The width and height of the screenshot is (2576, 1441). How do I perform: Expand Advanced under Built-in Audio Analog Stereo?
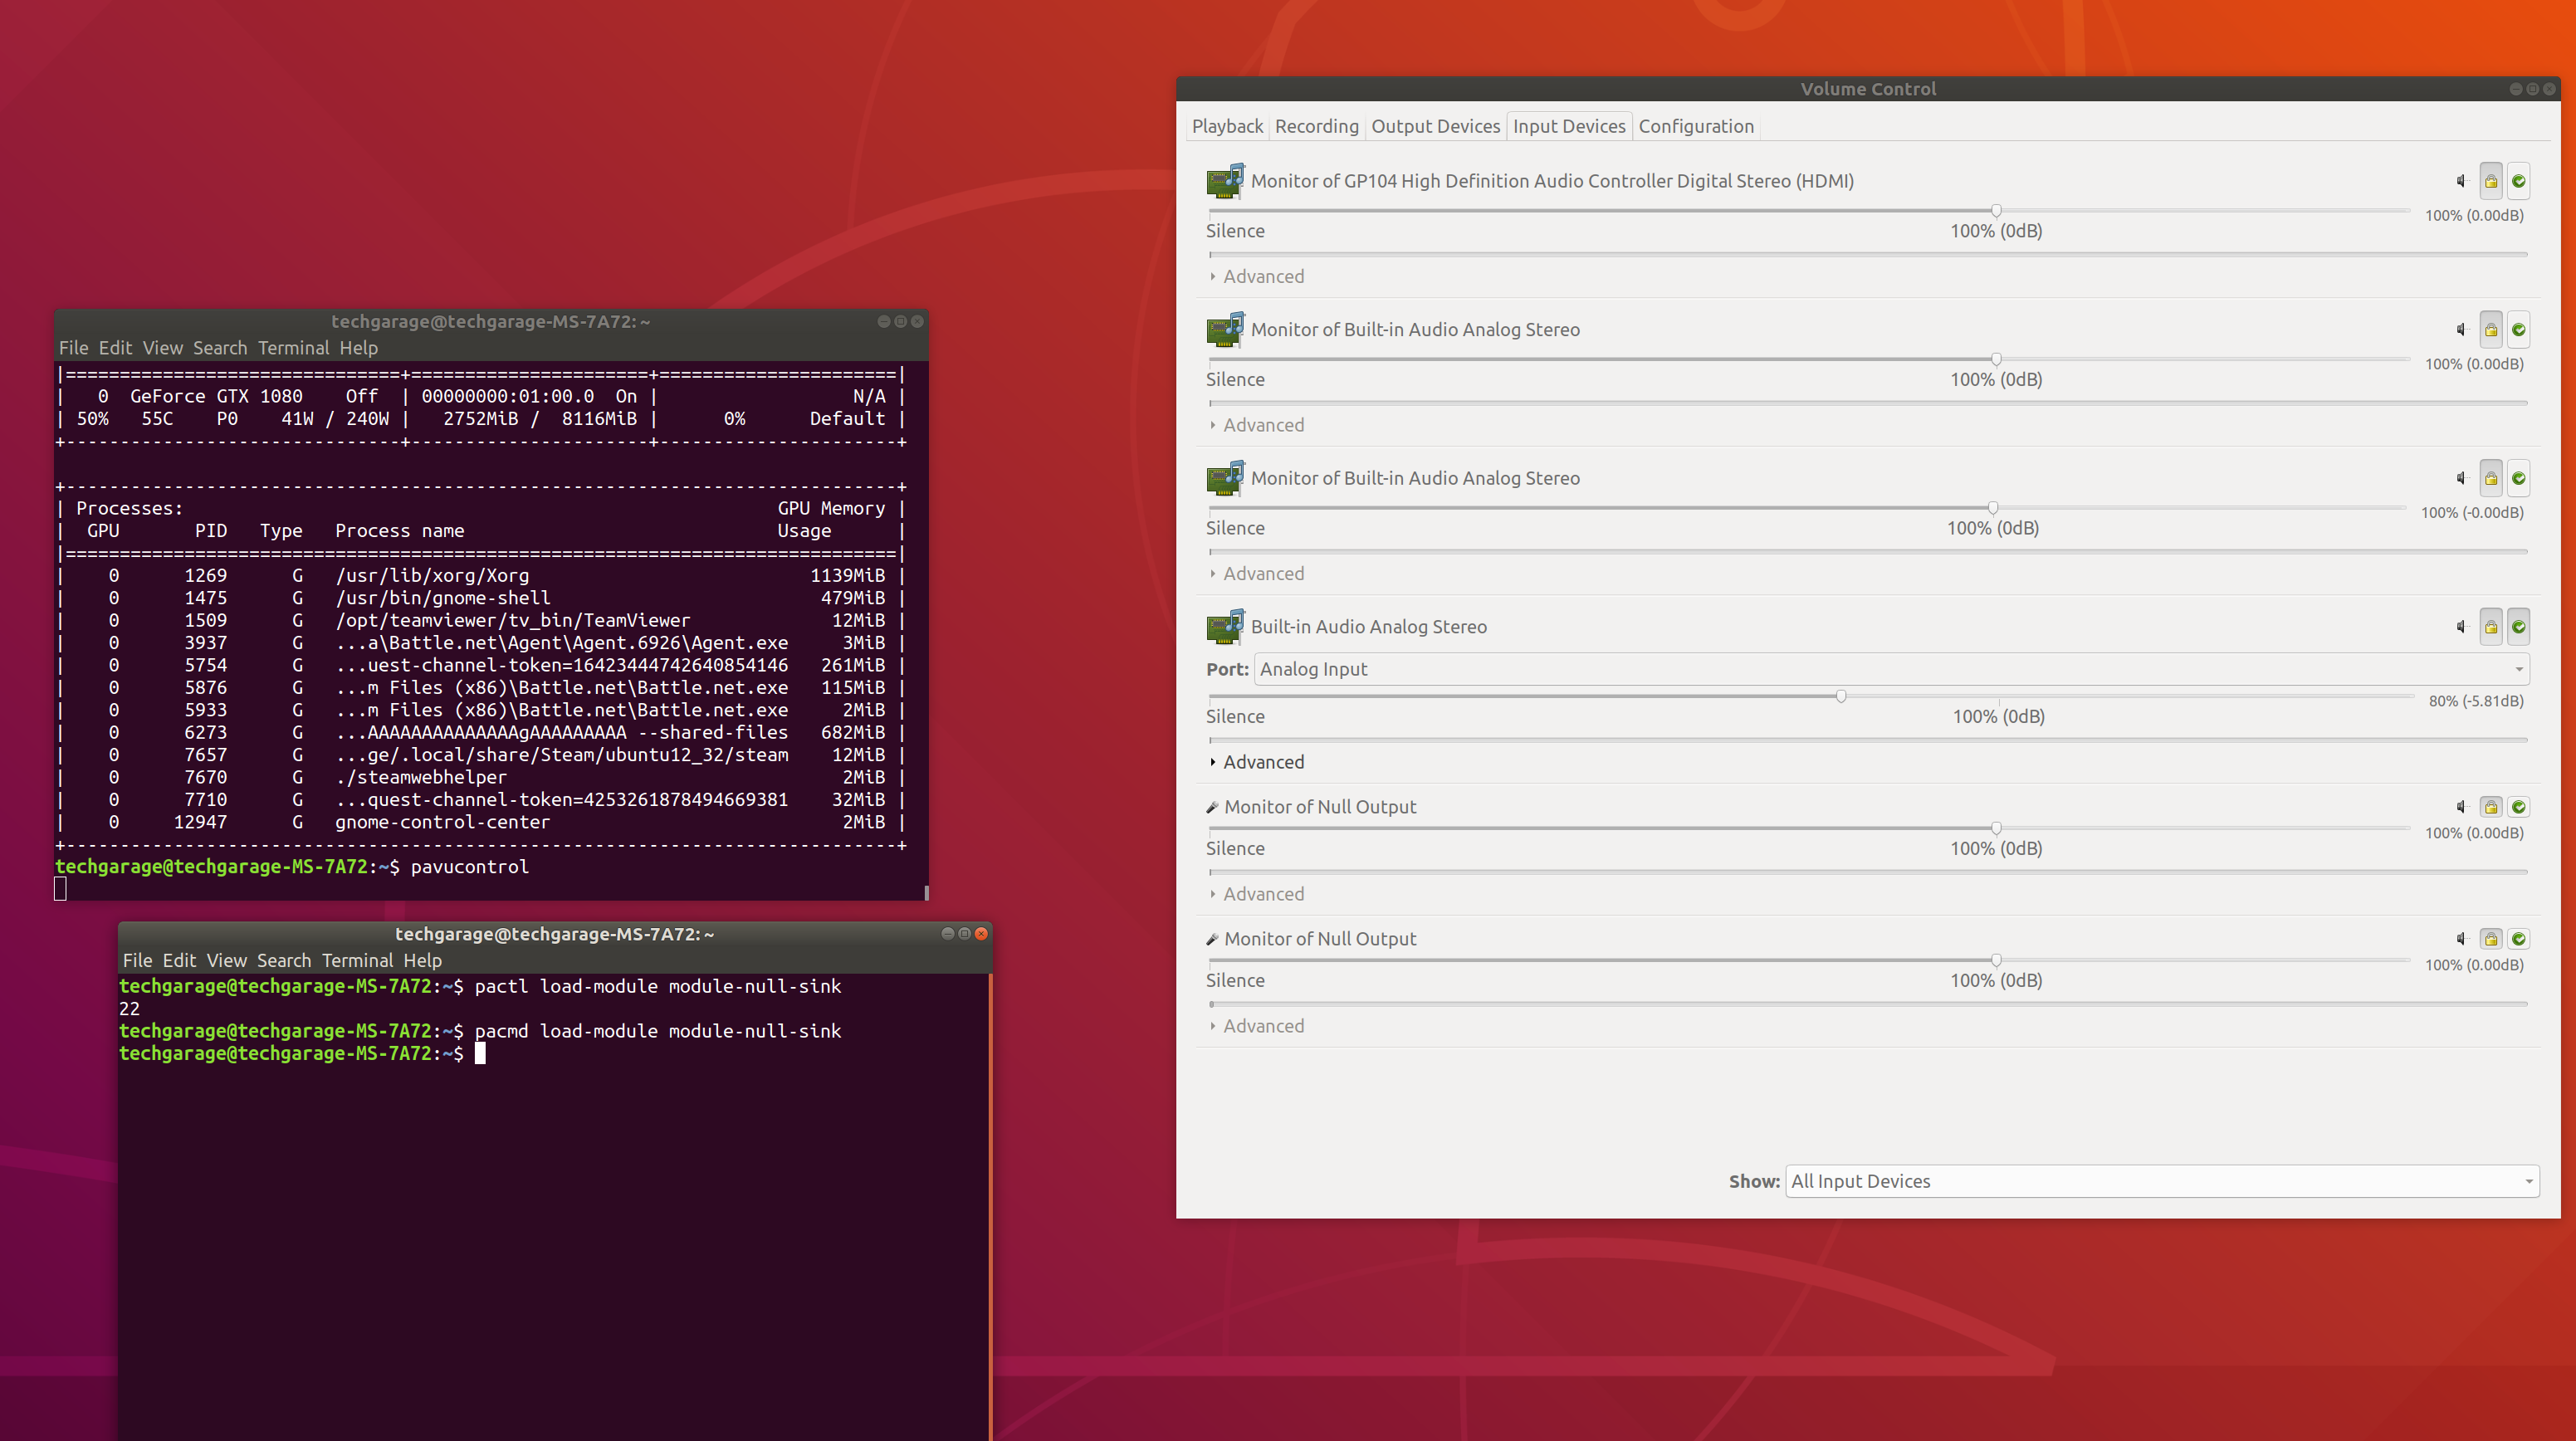click(x=1262, y=762)
